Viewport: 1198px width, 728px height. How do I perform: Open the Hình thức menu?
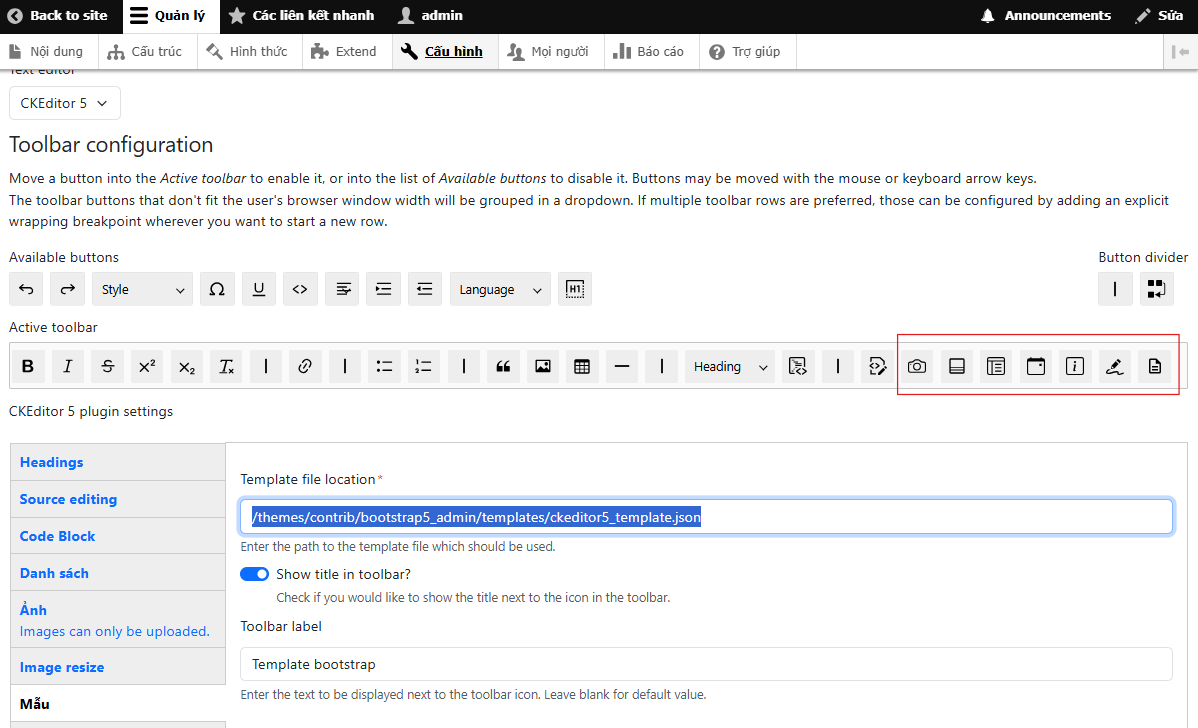[x=250, y=52]
